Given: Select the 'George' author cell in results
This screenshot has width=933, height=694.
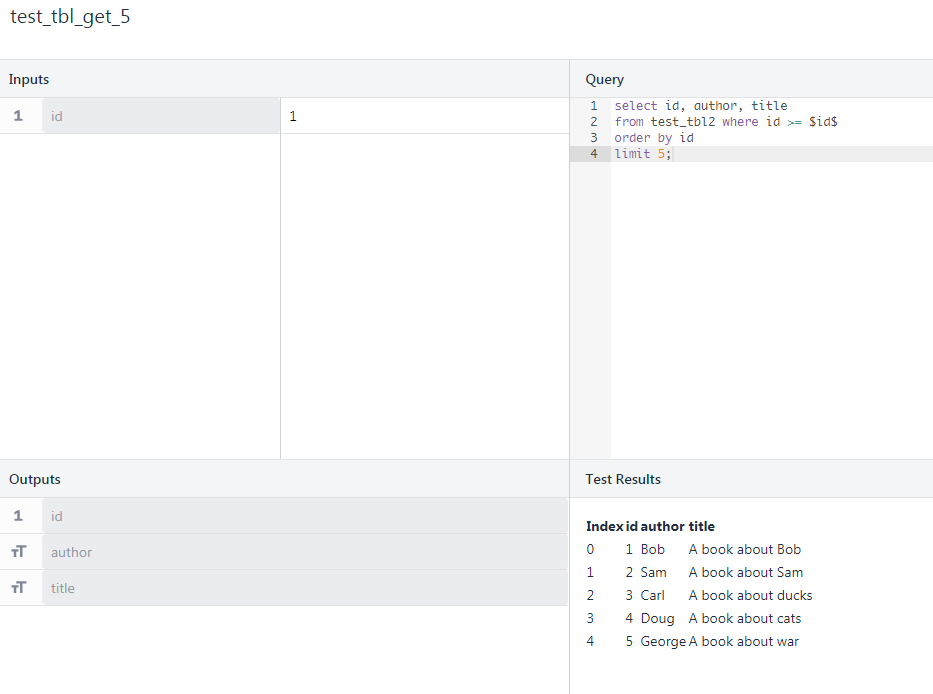Looking at the screenshot, I should click(663, 641).
